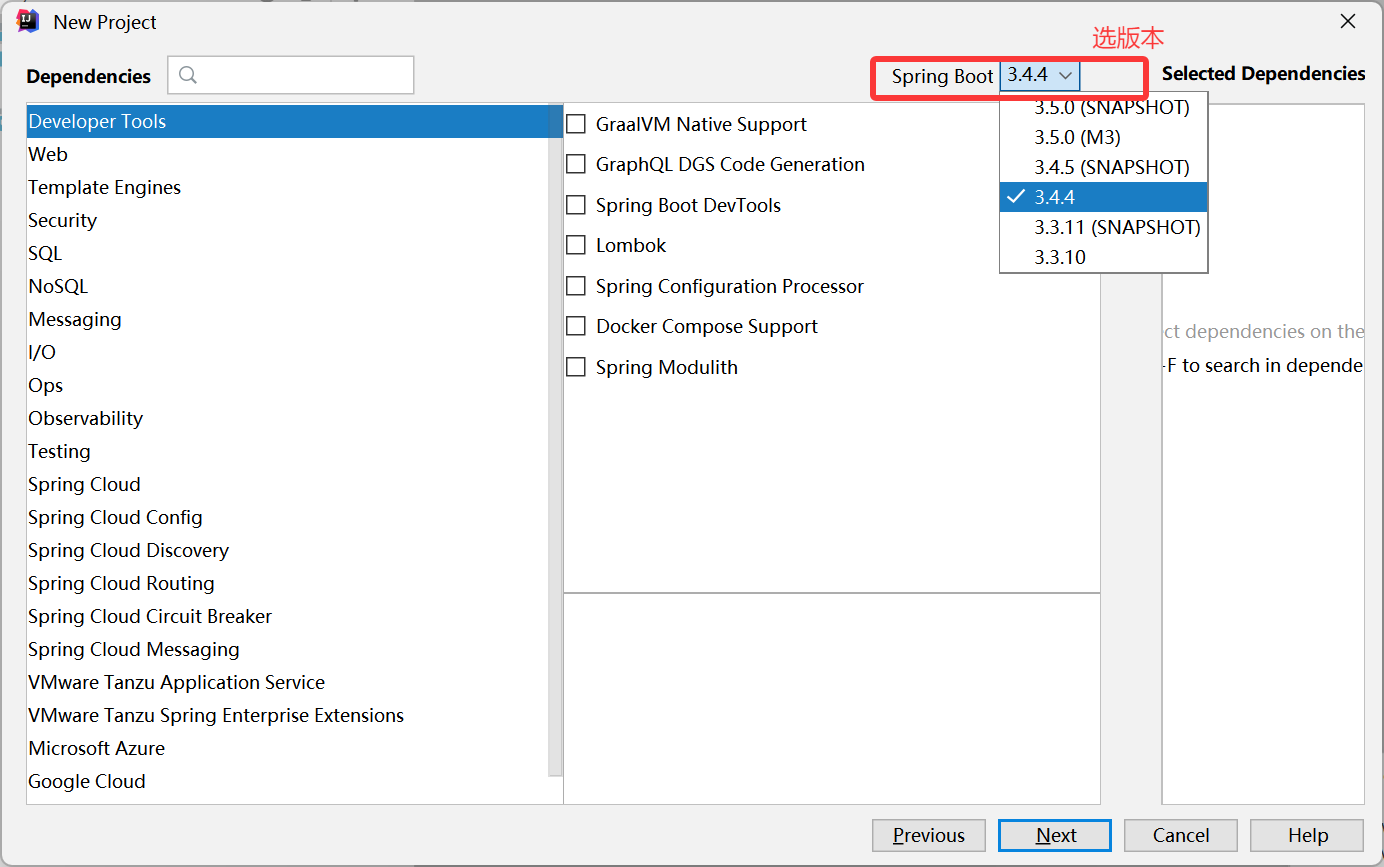
Task: Pick the checked 3.4.4 version entry
Action: click(x=1104, y=197)
